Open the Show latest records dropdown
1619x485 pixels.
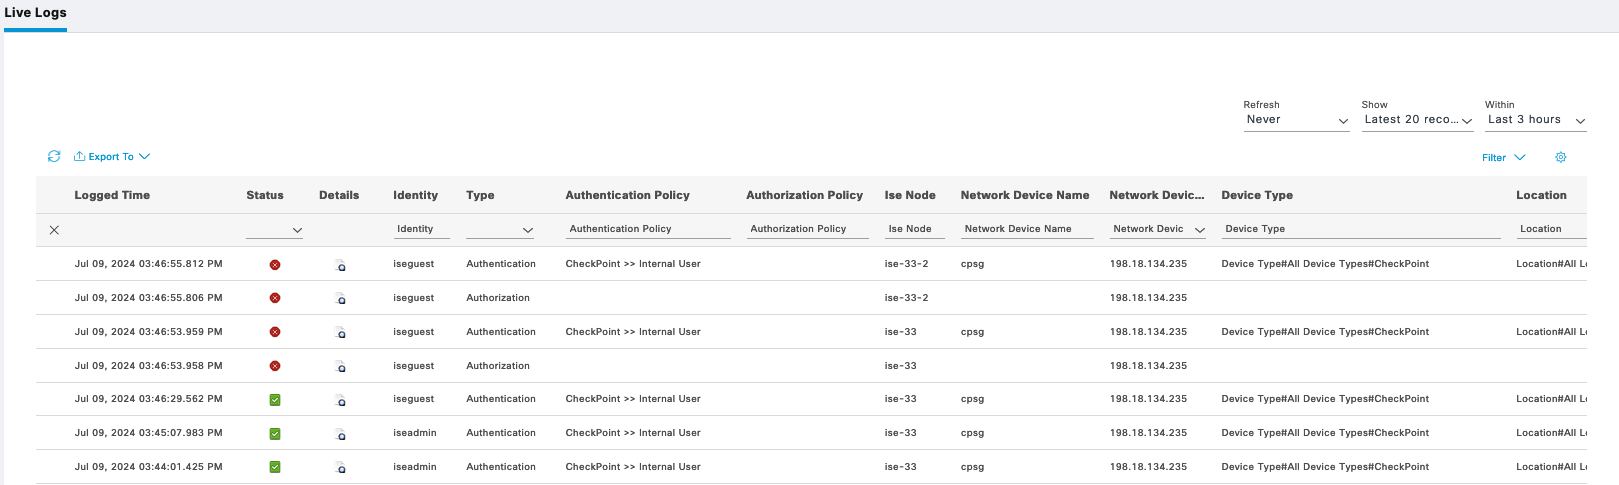1417,120
